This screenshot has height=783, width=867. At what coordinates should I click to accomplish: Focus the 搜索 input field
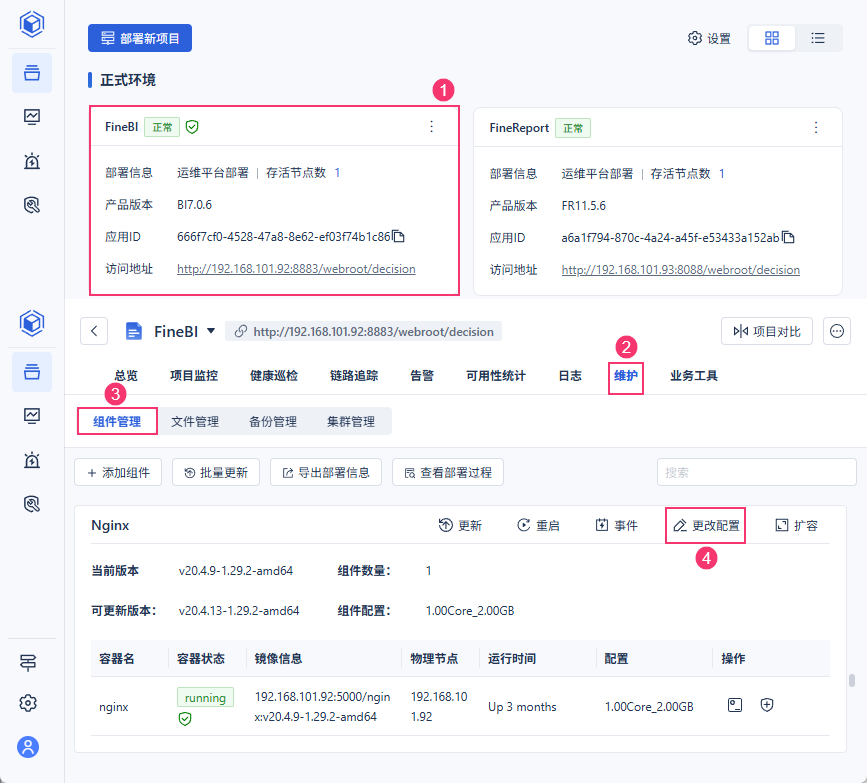(x=756, y=472)
